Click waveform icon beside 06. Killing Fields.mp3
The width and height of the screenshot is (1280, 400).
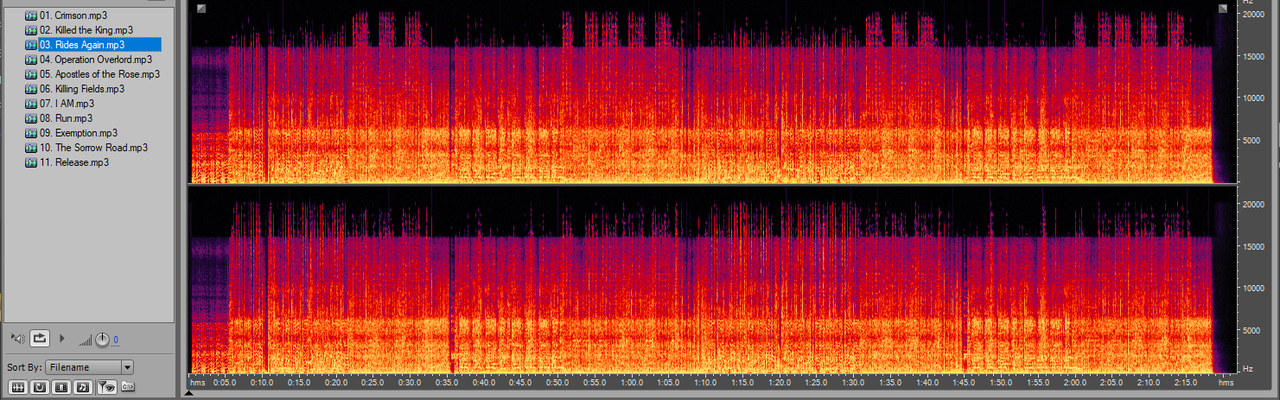point(30,89)
